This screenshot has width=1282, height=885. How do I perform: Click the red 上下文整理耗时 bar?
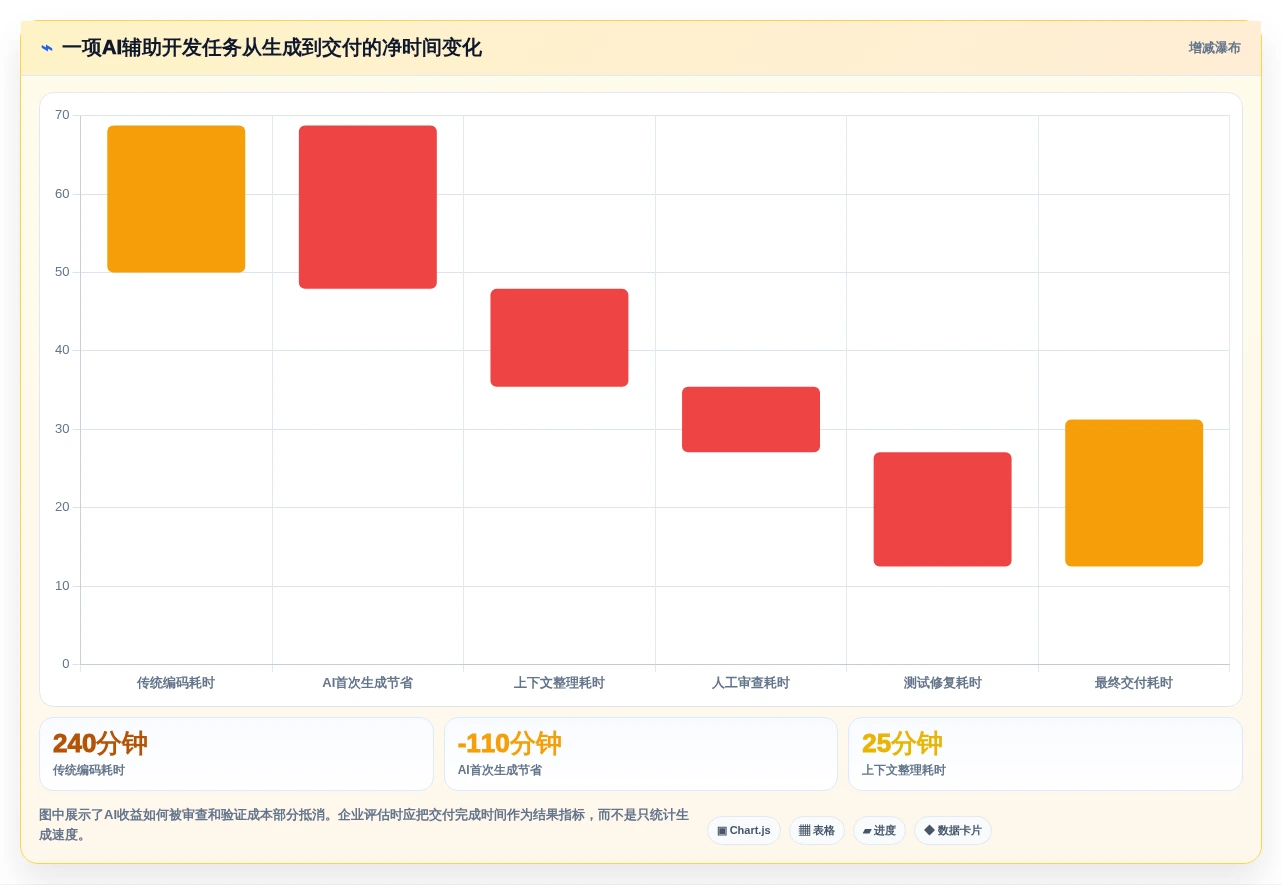559,338
